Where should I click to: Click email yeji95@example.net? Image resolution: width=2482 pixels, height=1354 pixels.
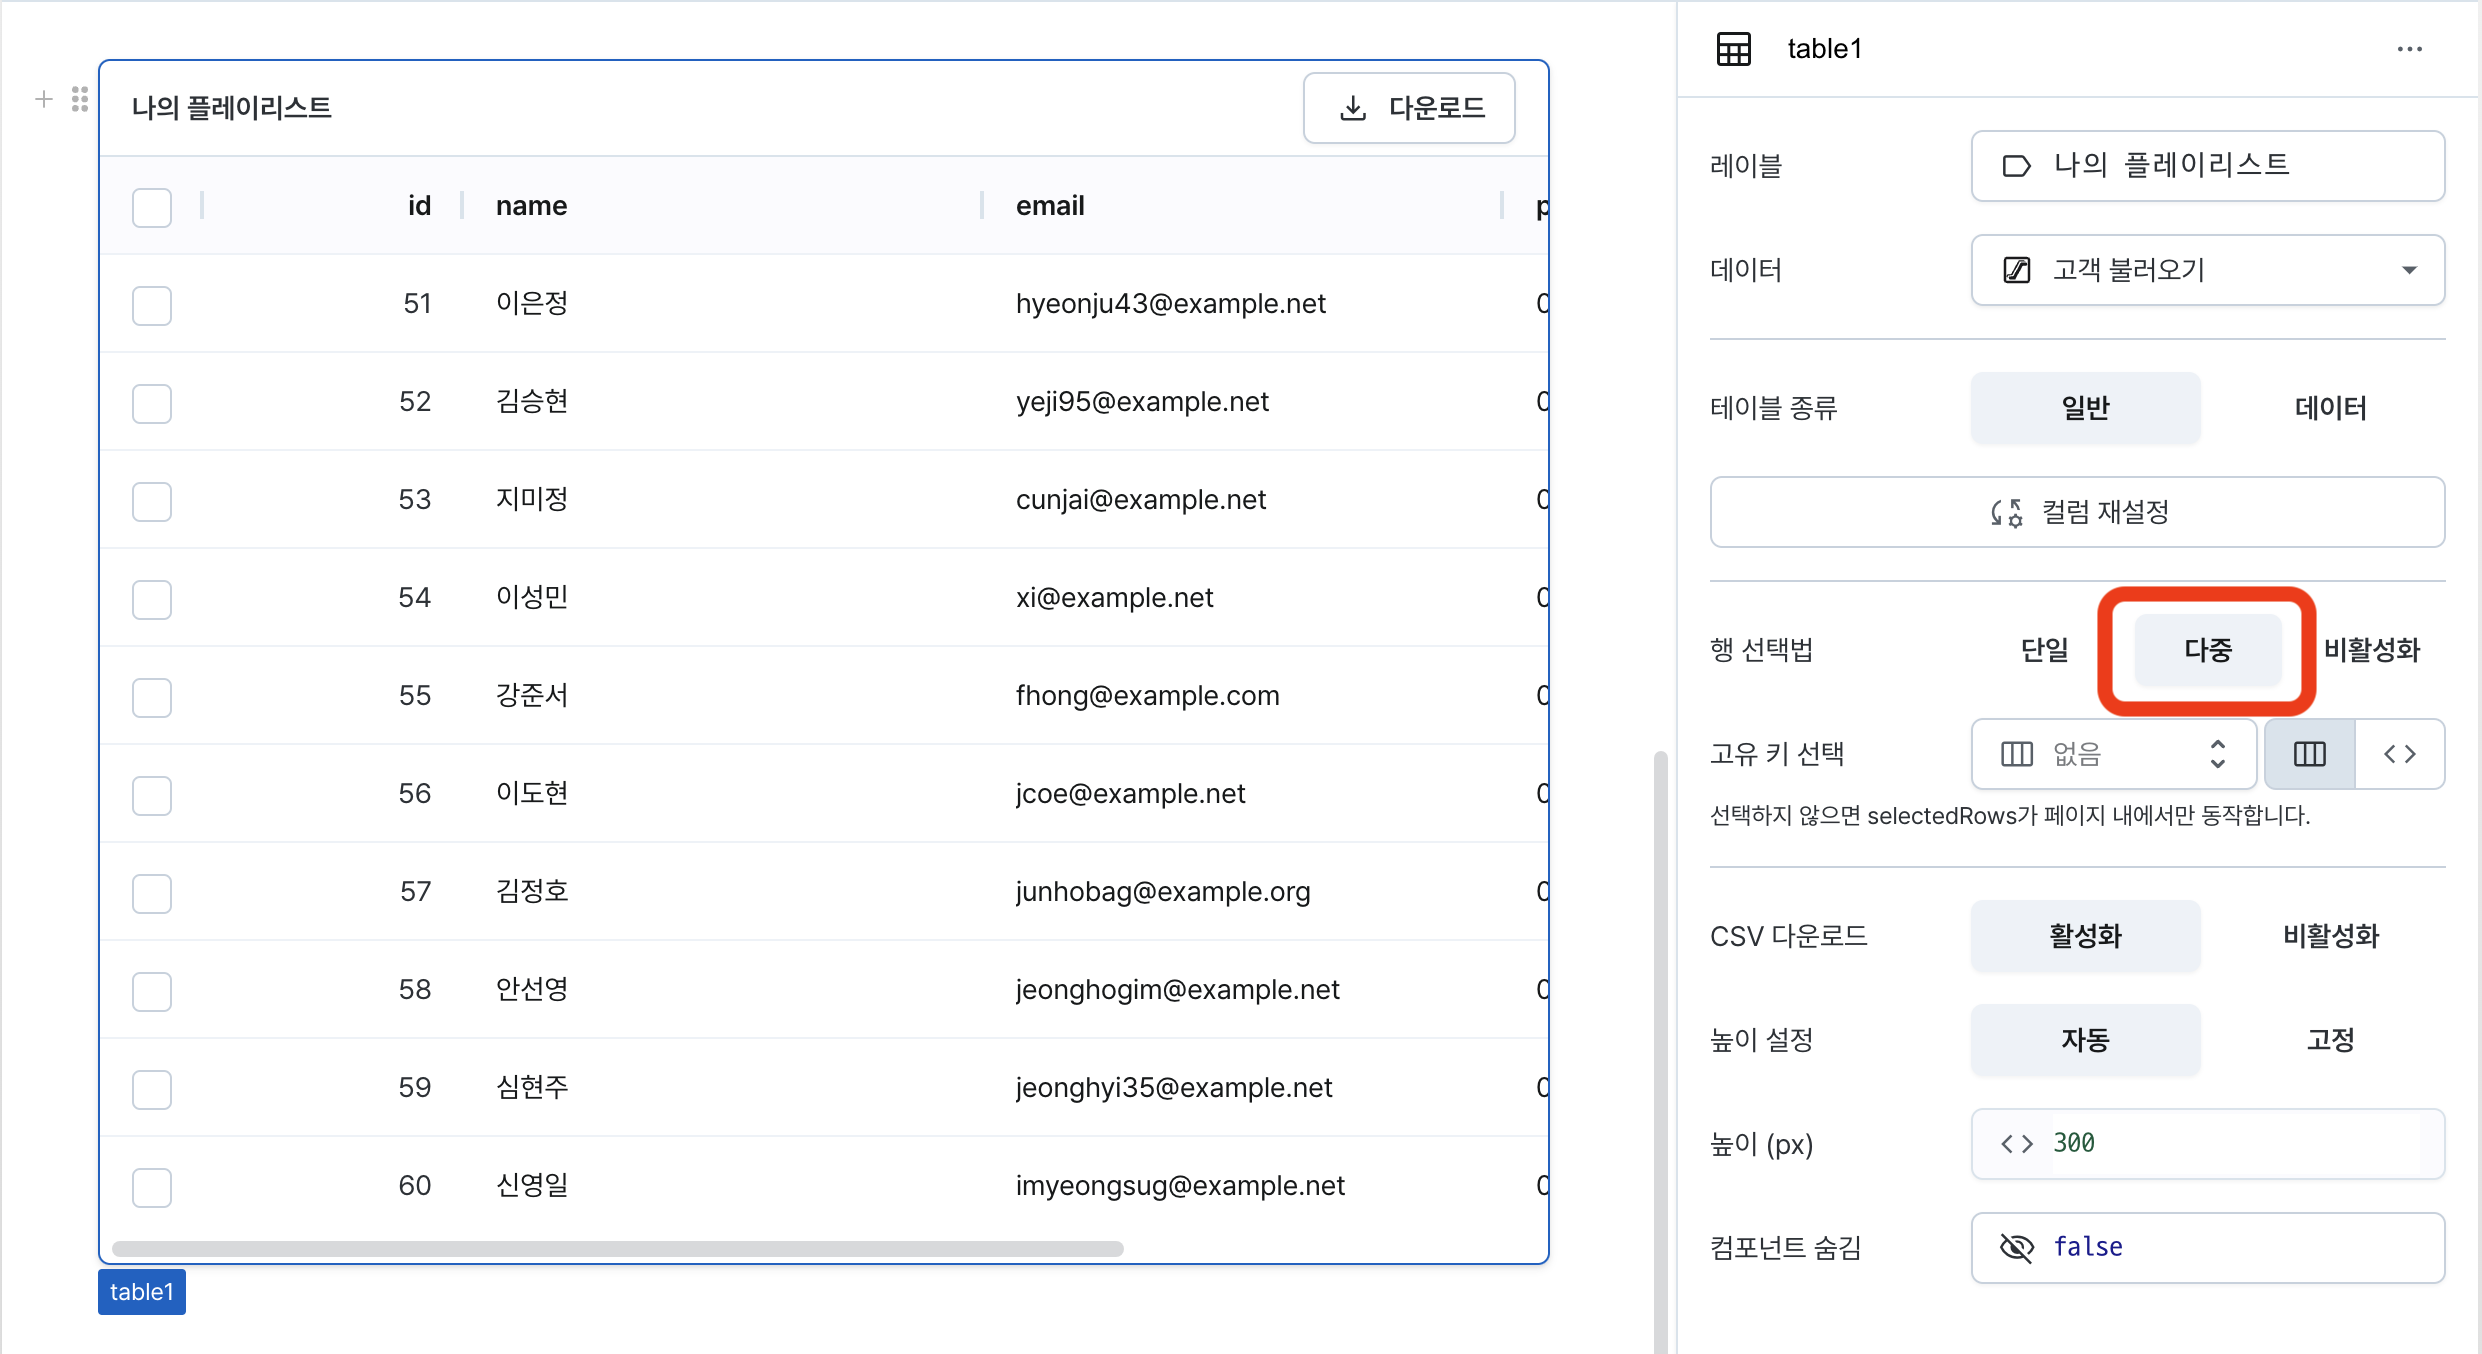(x=1142, y=402)
